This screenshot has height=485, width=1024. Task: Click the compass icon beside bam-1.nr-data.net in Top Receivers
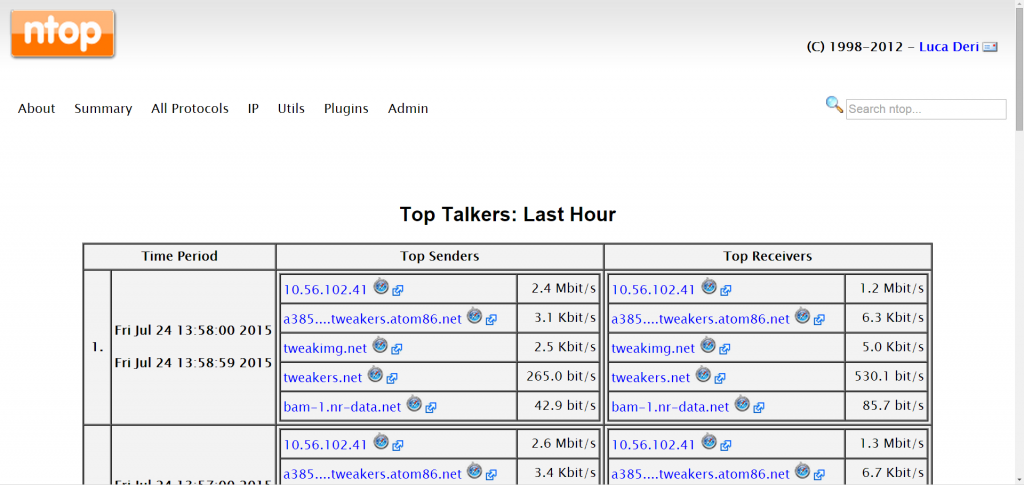(742, 404)
